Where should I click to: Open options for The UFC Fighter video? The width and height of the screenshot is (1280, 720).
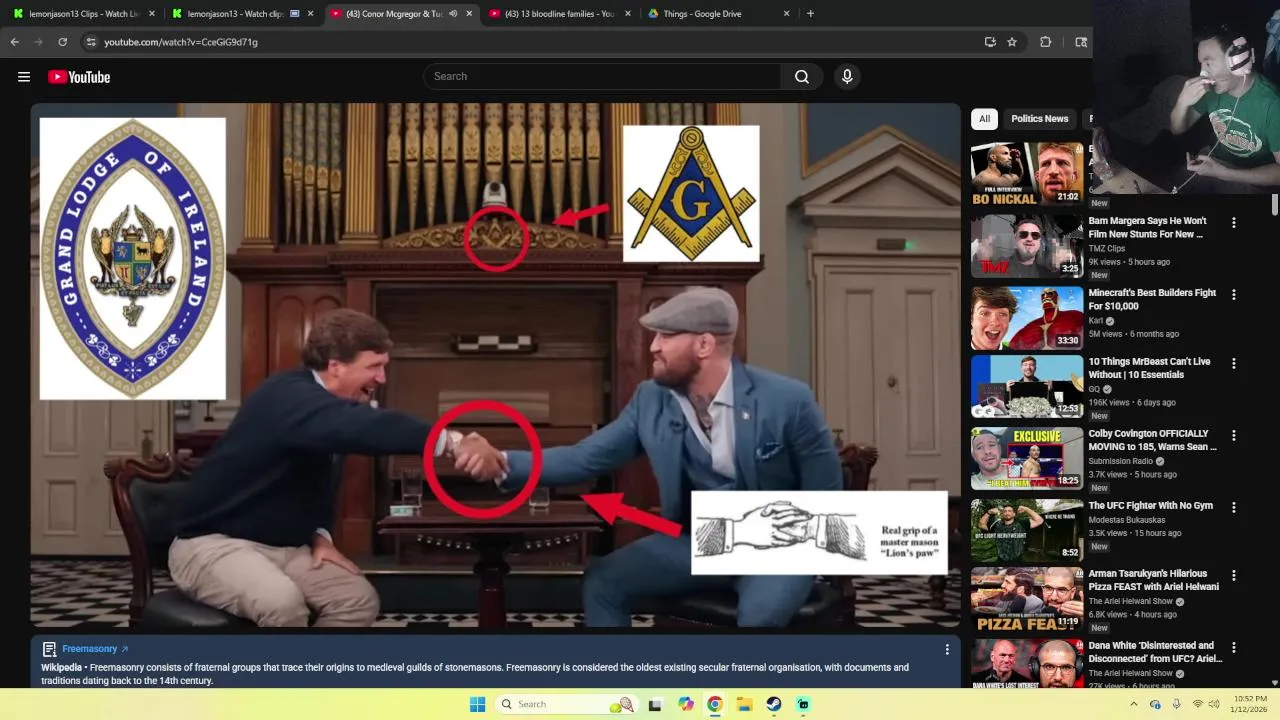click(x=1234, y=507)
